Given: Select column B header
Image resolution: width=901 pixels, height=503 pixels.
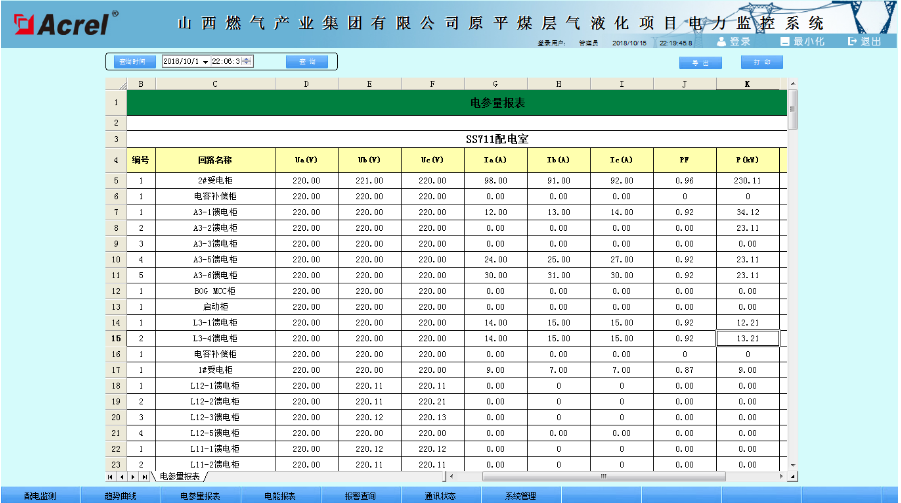Looking at the screenshot, I should coord(141,85).
